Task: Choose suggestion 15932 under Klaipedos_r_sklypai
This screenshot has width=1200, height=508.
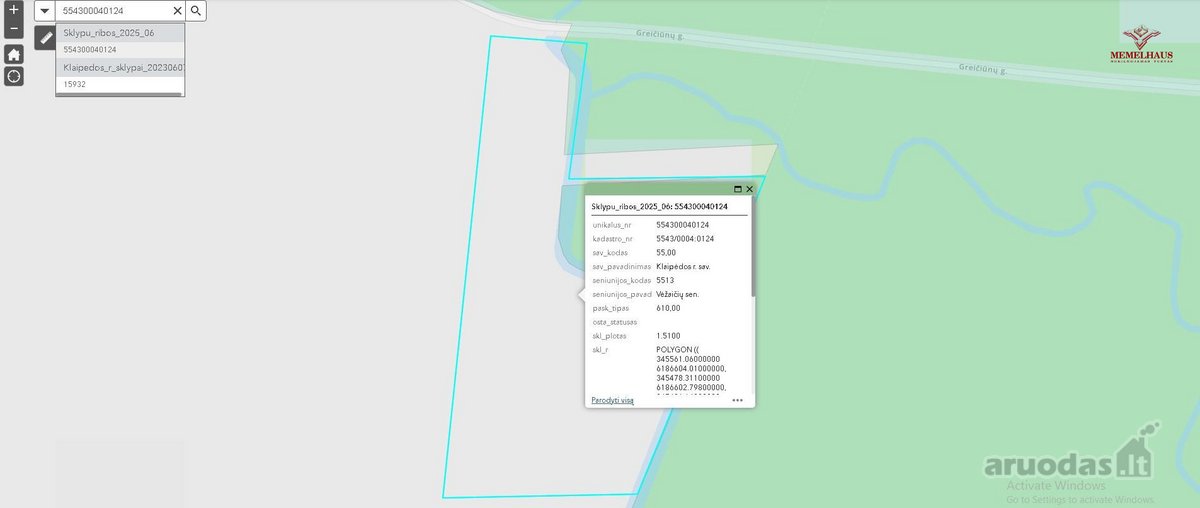Action: [120, 84]
